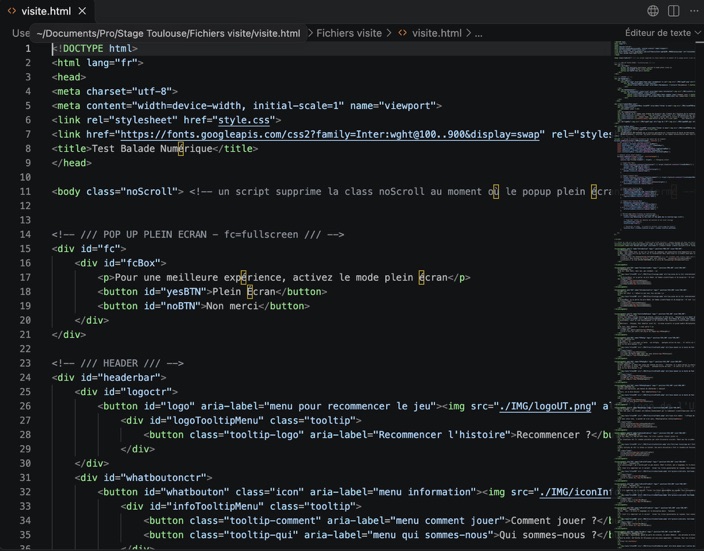Open preview in browser globe icon
The width and height of the screenshot is (704, 551).
(653, 11)
